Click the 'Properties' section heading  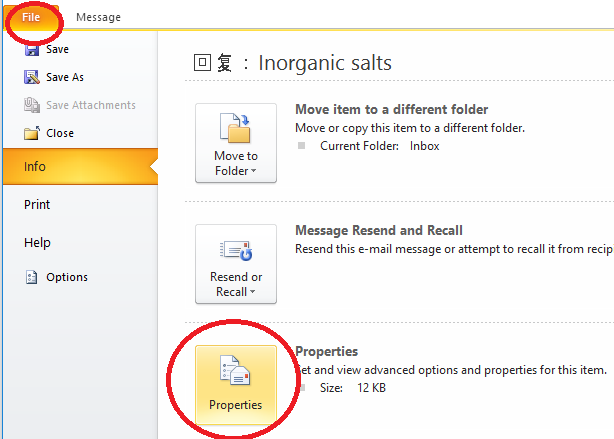click(x=327, y=351)
